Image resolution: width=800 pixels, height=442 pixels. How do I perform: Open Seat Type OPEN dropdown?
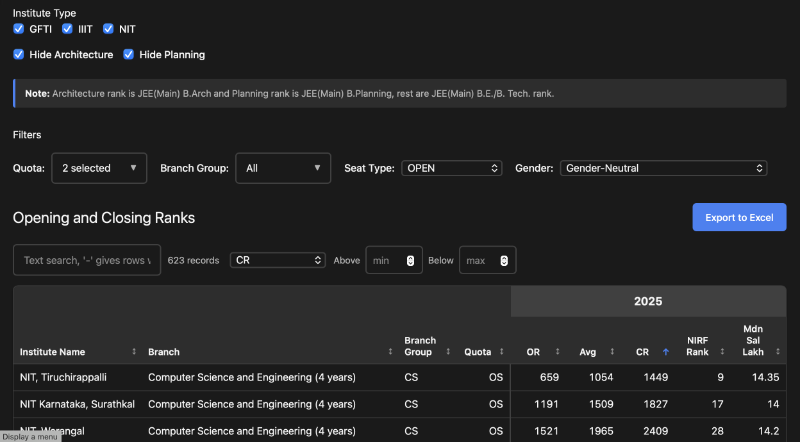(x=451, y=168)
